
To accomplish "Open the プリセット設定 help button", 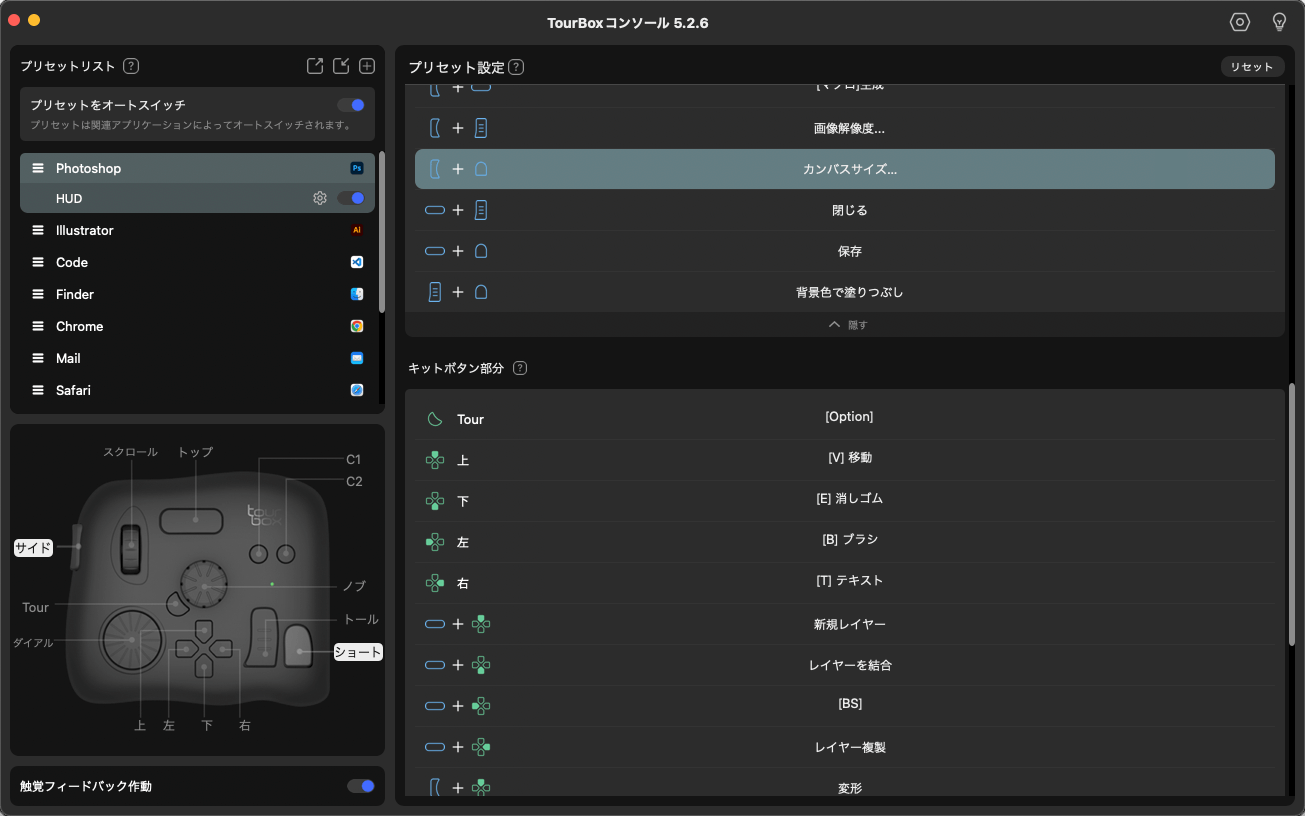I will [x=516, y=65].
